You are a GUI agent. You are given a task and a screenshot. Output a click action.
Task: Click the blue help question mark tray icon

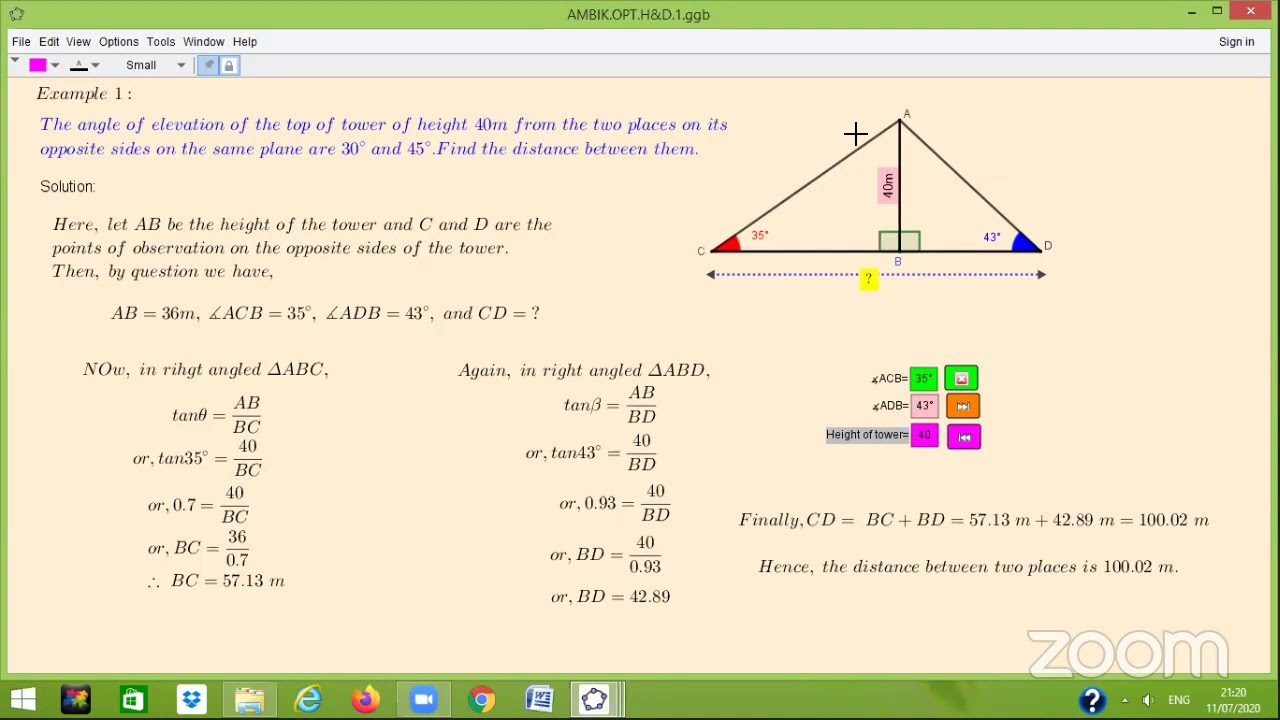coord(1092,700)
